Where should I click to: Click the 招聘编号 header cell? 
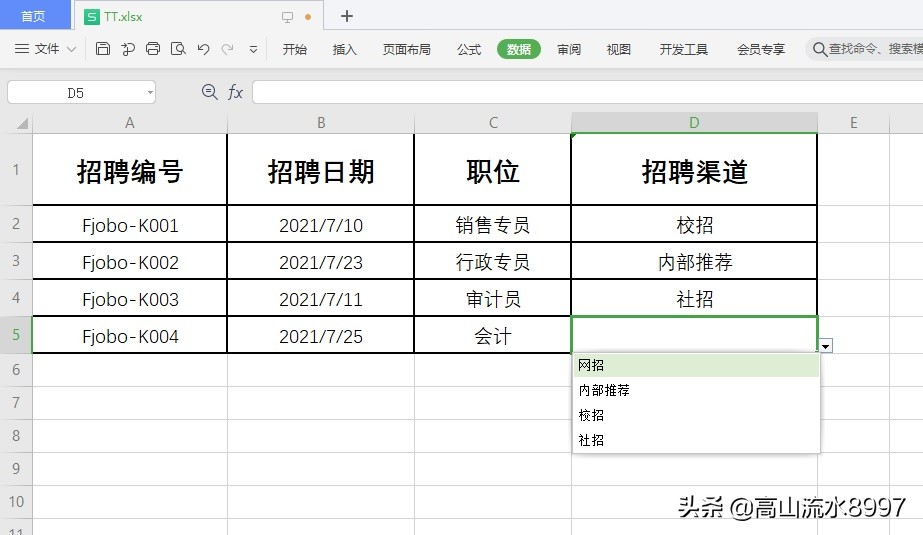point(130,170)
